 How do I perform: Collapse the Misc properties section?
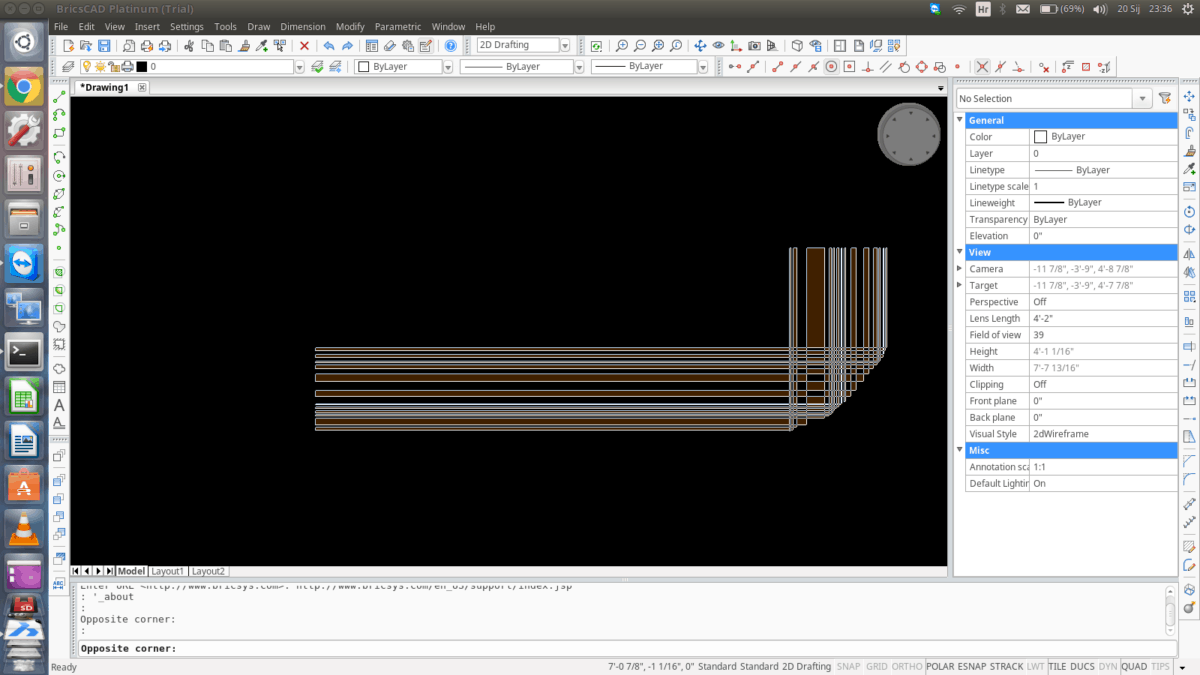coord(960,450)
